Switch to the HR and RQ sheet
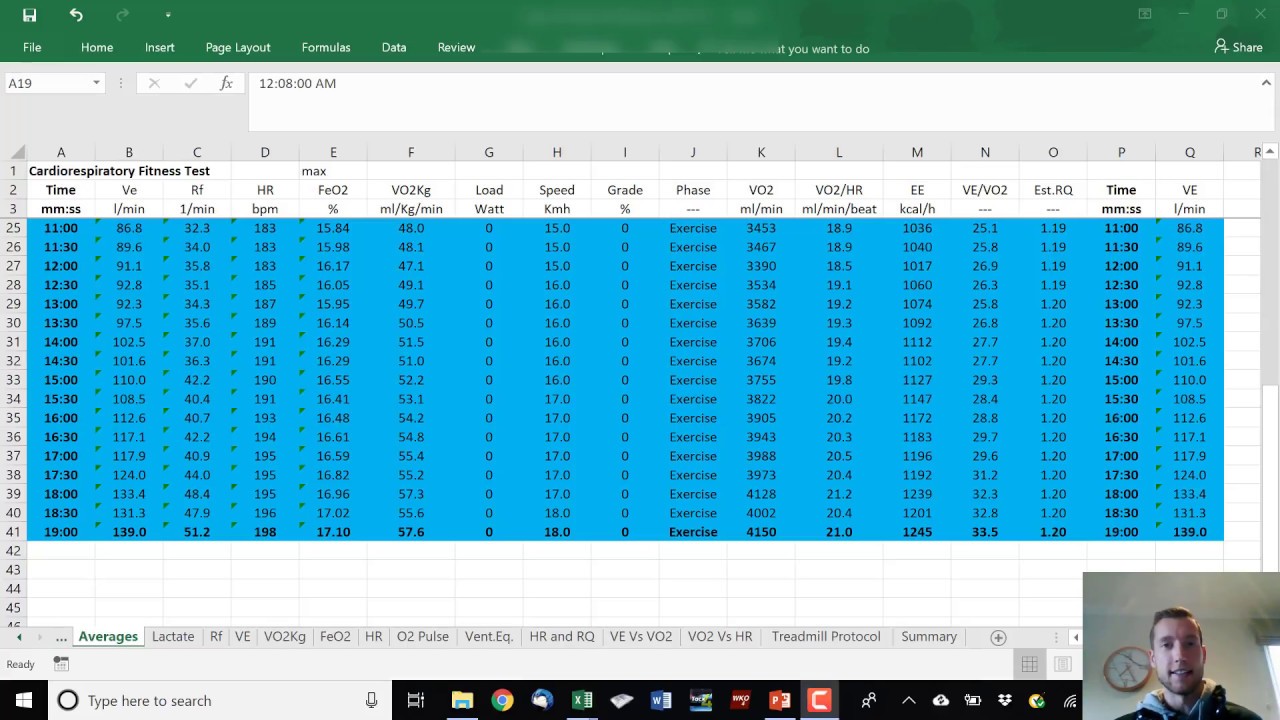This screenshot has height=720, width=1280. coord(562,636)
